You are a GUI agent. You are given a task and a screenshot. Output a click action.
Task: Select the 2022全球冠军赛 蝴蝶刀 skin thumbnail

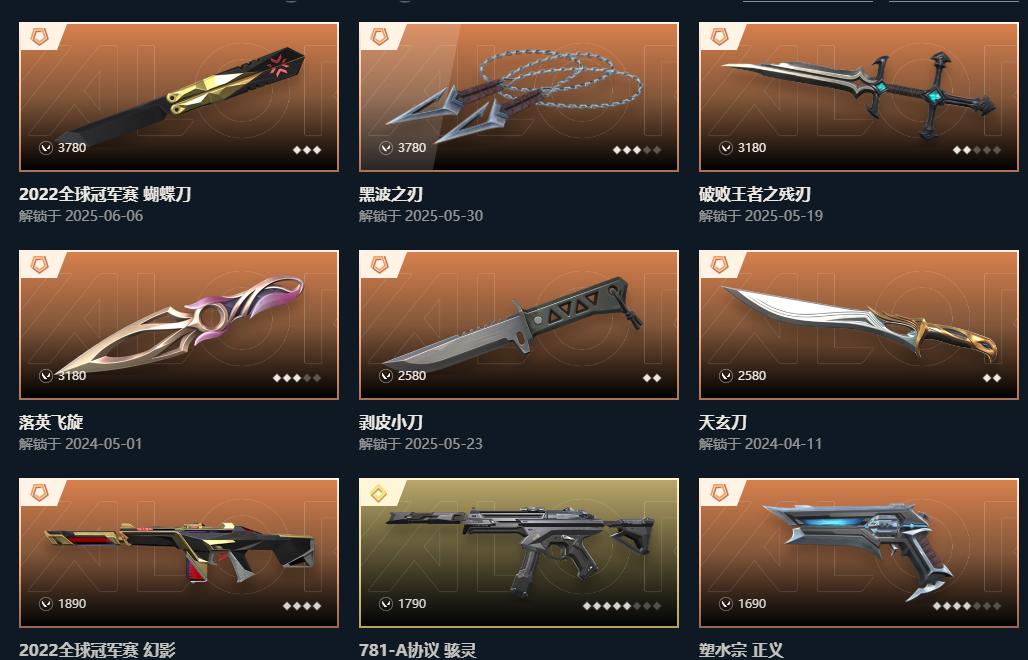click(x=179, y=97)
